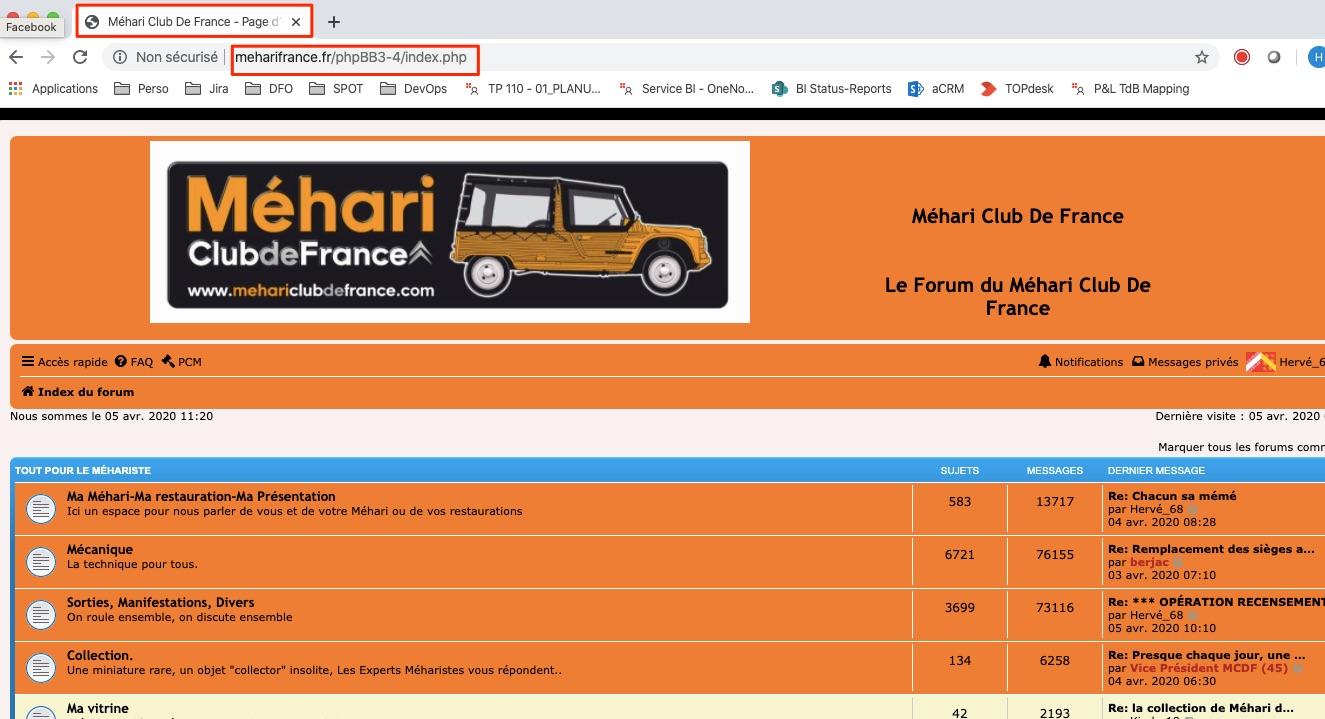This screenshot has width=1325, height=719.
Task: Click the Mécanique messages count 76155
Action: (x=1055, y=554)
